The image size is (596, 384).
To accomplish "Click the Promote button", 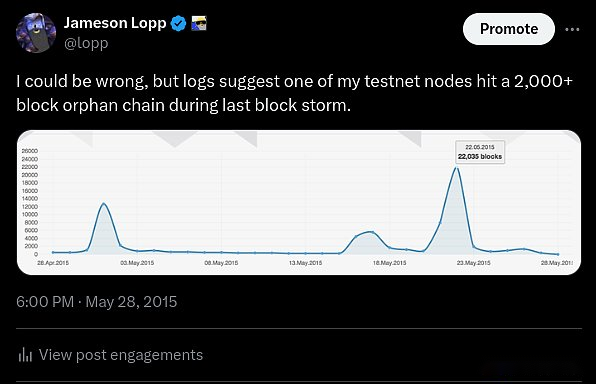I will click(x=509, y=29).
